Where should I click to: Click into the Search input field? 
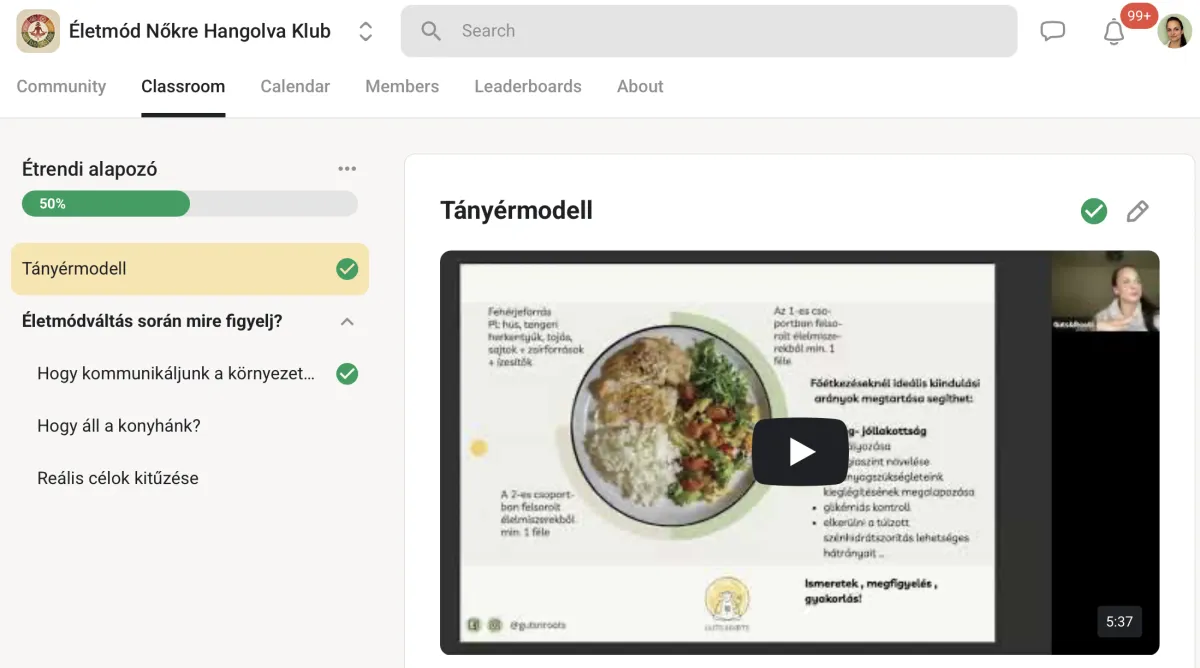click(709, 31)
